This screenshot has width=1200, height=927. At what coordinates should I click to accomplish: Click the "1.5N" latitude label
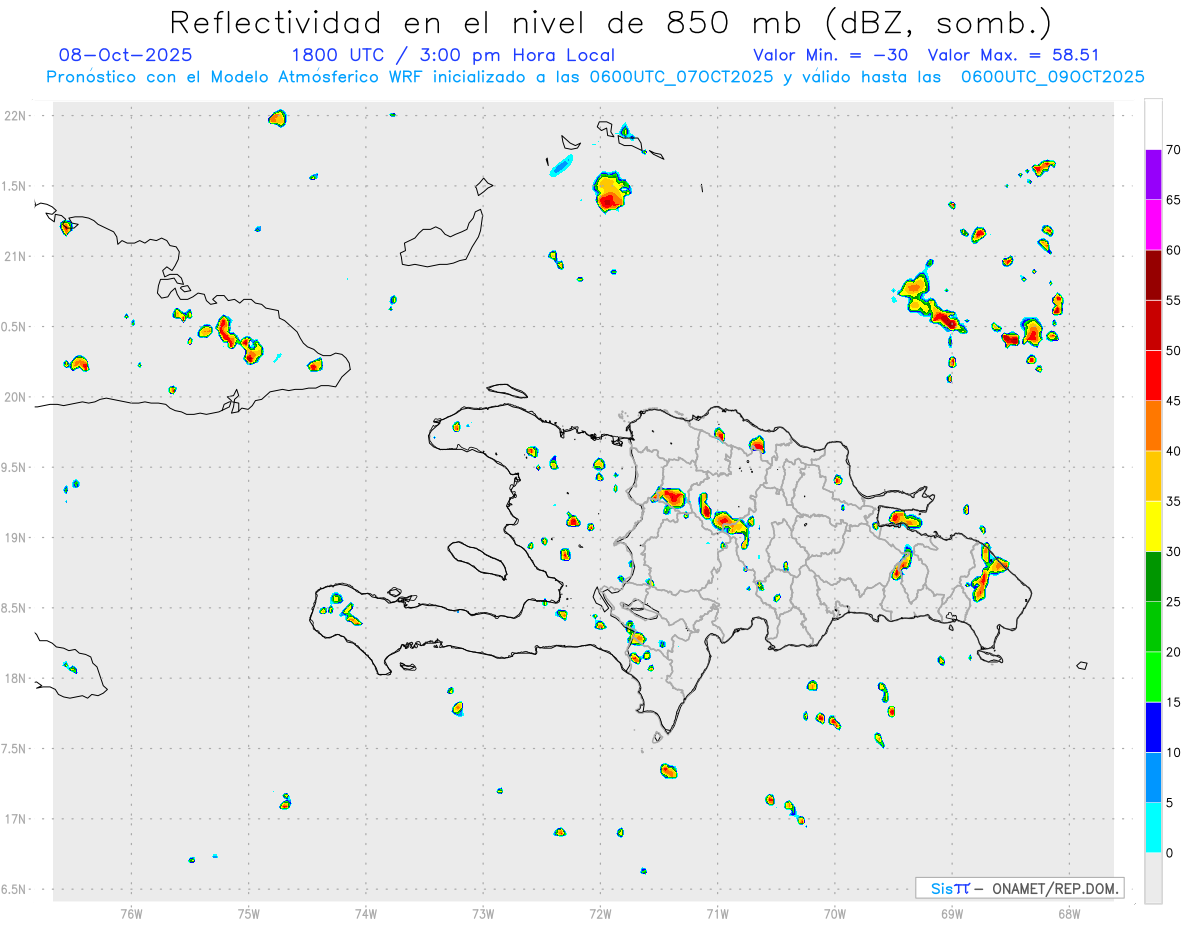pyautogui.click(x=14, y=186)
